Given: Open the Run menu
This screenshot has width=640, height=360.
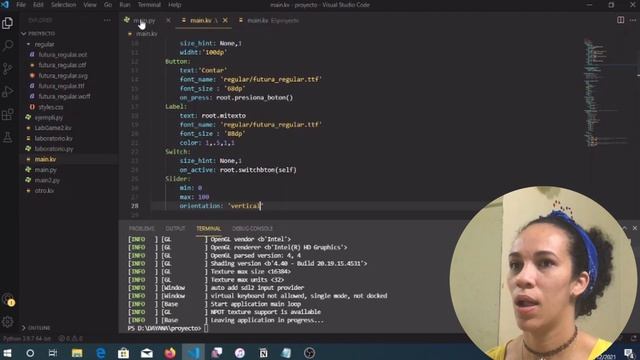Looking at the screenshot, I should pos(125,5).
